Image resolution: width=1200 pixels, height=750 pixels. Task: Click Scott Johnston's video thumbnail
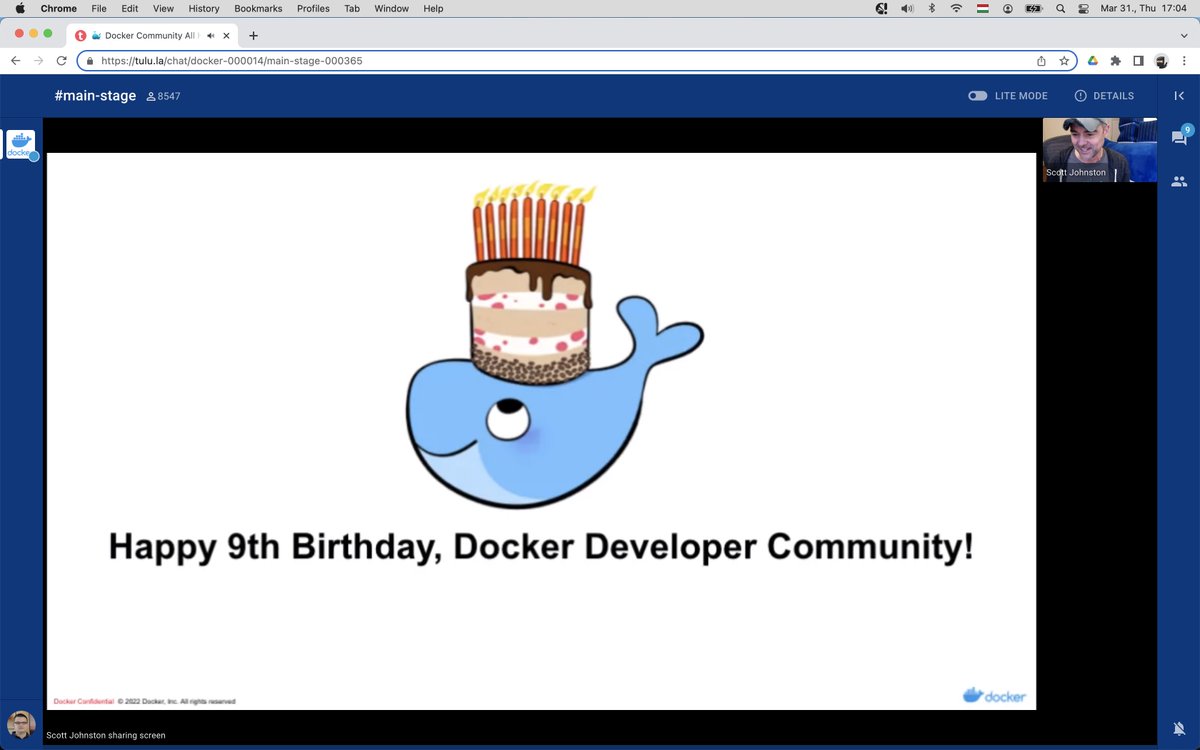point(1100,150)
